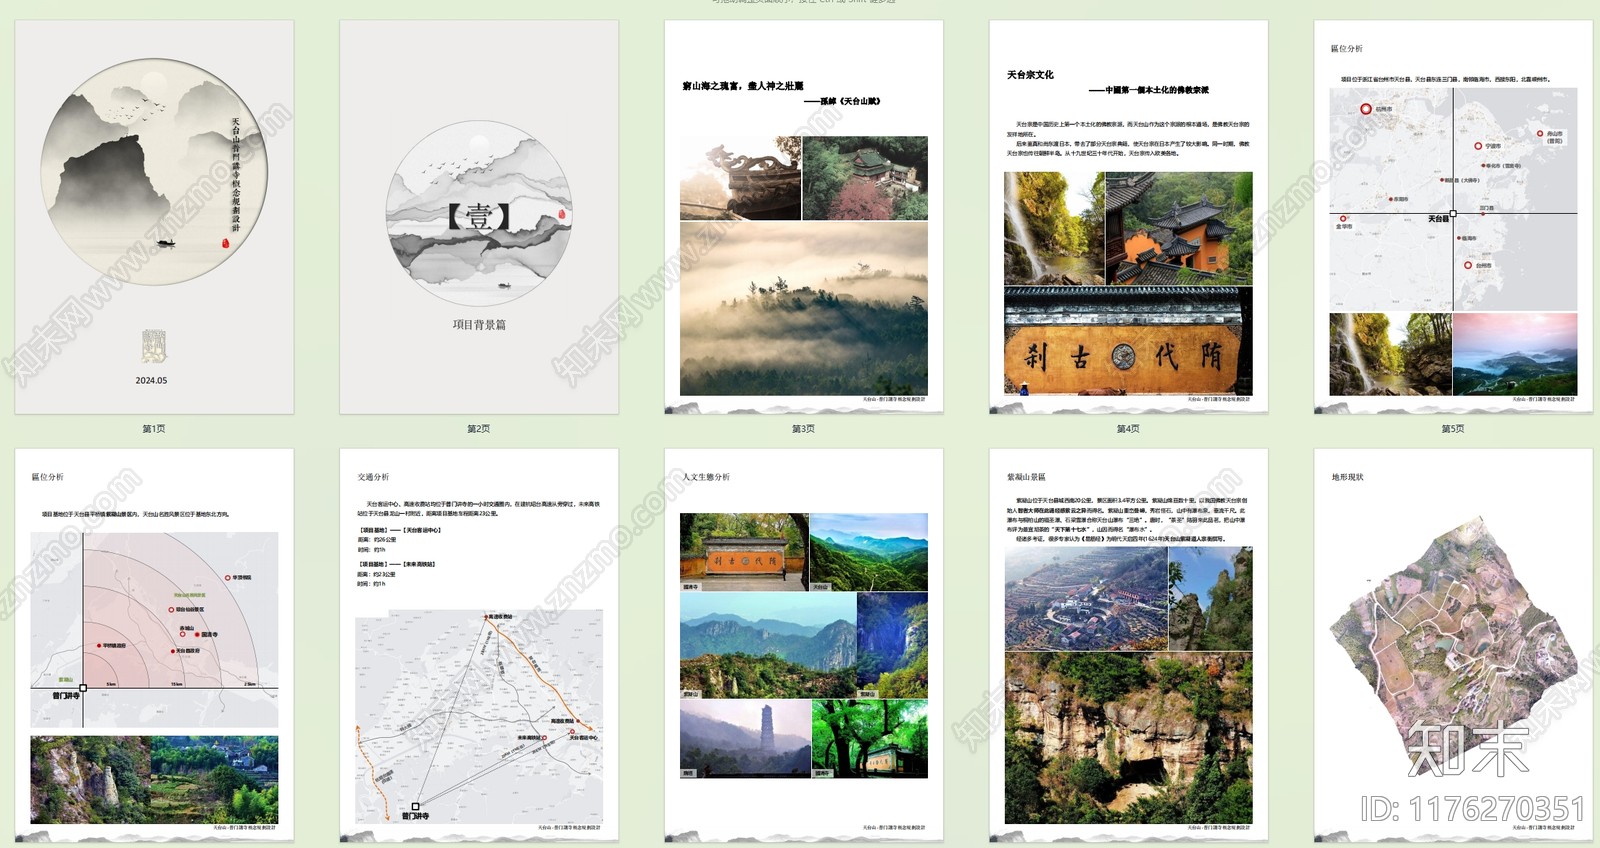Select the 交通分析 page thumbnail
The width and height of the screenshot is (1600, 848).
[x=479, y=645]
